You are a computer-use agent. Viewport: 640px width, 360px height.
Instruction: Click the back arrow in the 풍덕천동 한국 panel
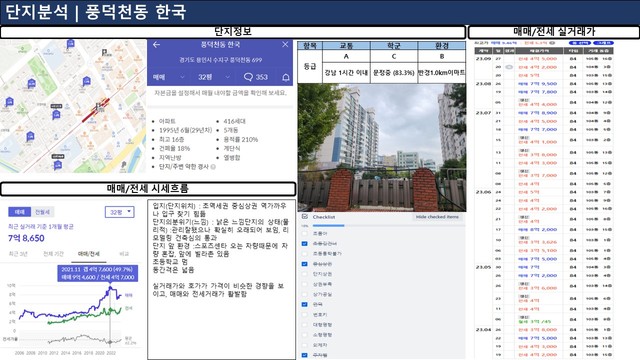point(156,45)
